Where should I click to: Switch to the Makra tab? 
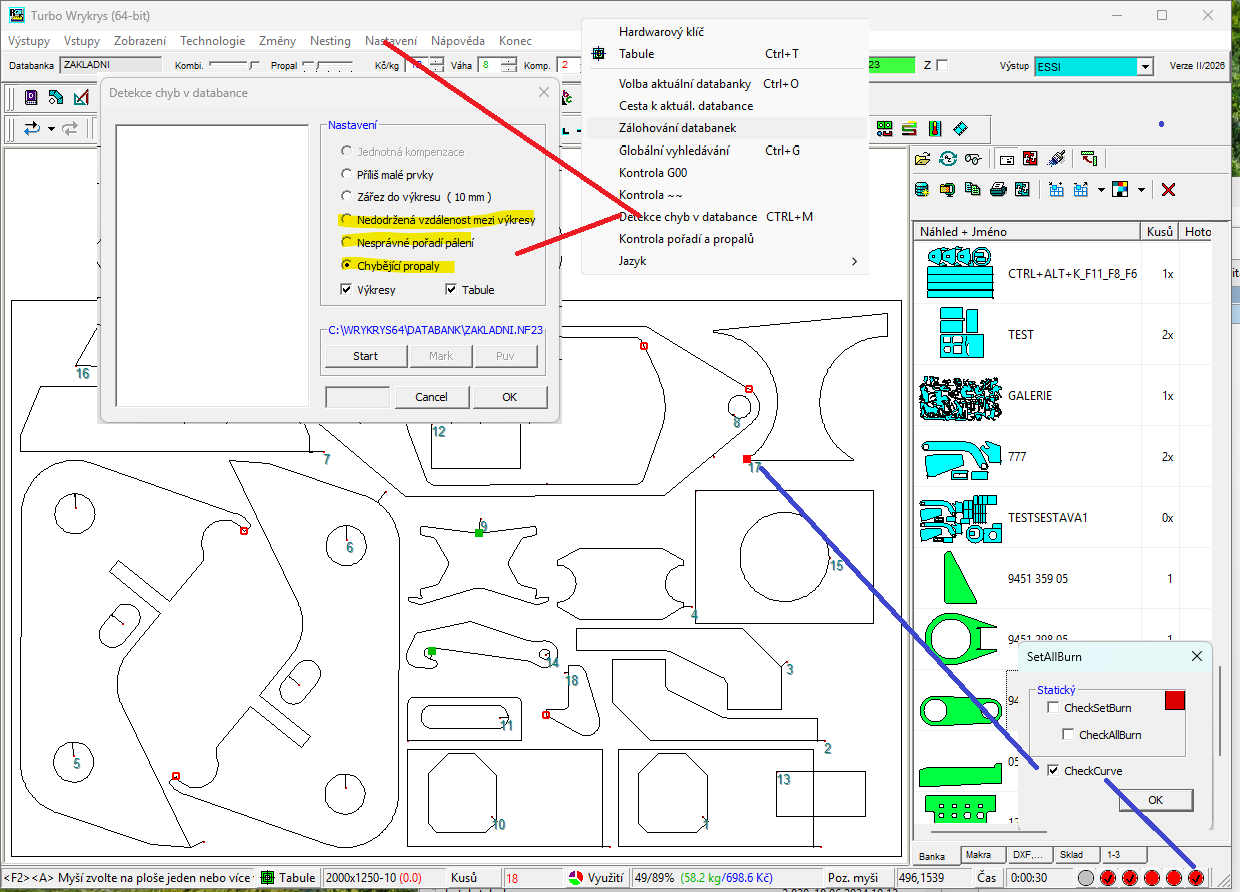point(978,856)
